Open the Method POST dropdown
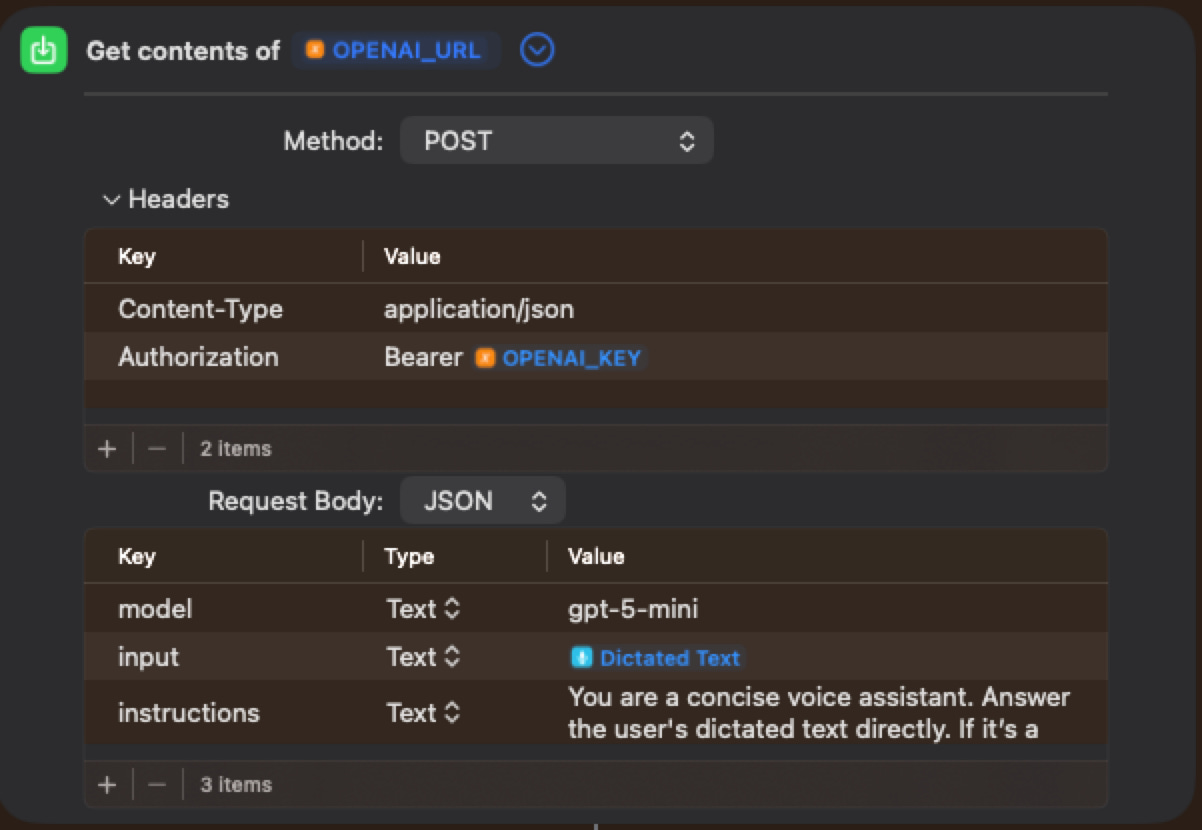Screen dimensions: 1202x830 click(x=556, y=141)
